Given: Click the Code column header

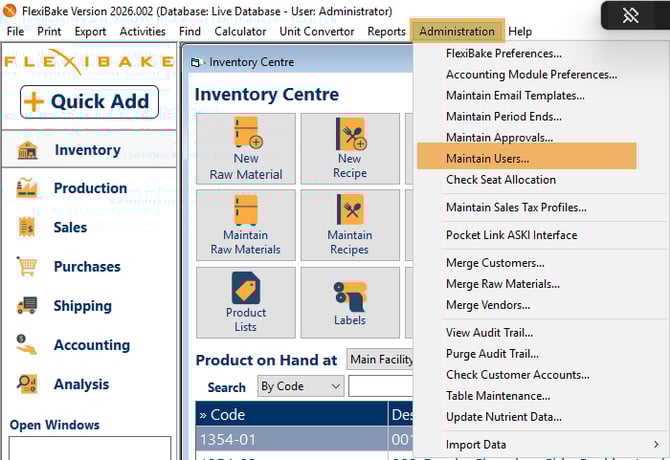Looking at the screenshot, I should 290,414.
